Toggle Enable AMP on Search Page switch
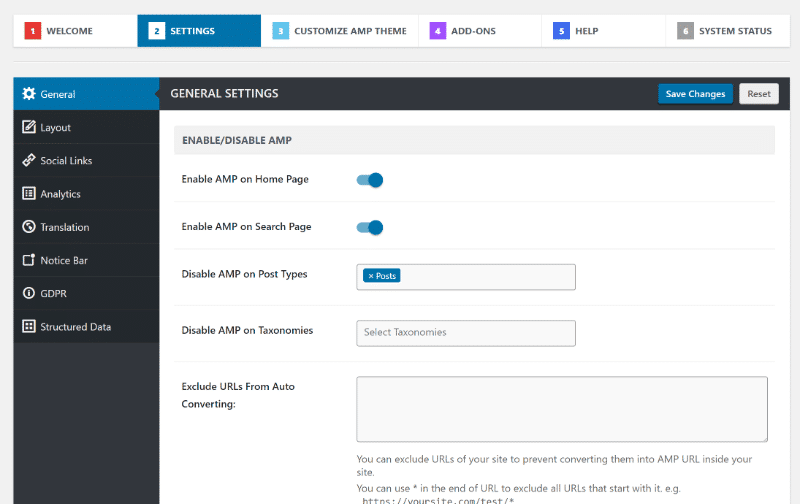This screenshot has height=504, width=800. pos(370,227)
